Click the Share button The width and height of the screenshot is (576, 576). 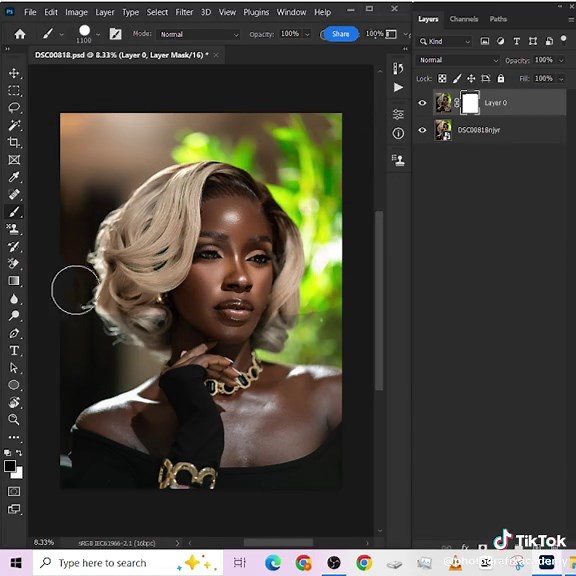[x=341, y=34]
